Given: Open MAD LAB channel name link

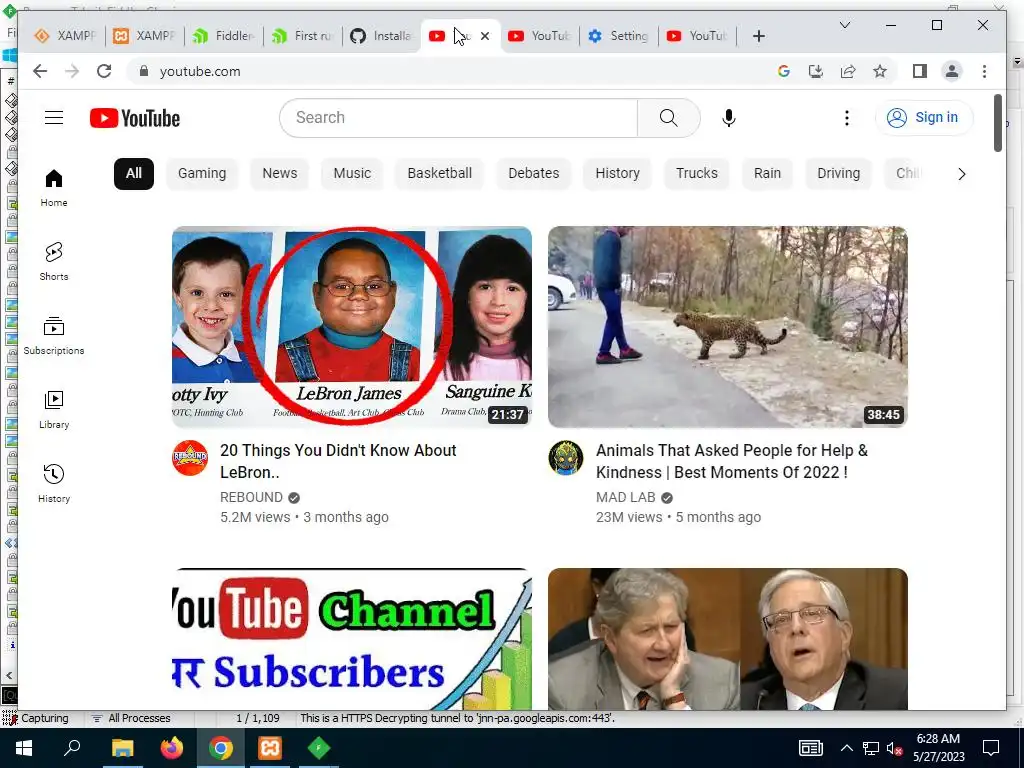Looking at the screenshot, I should pos(625,498).
